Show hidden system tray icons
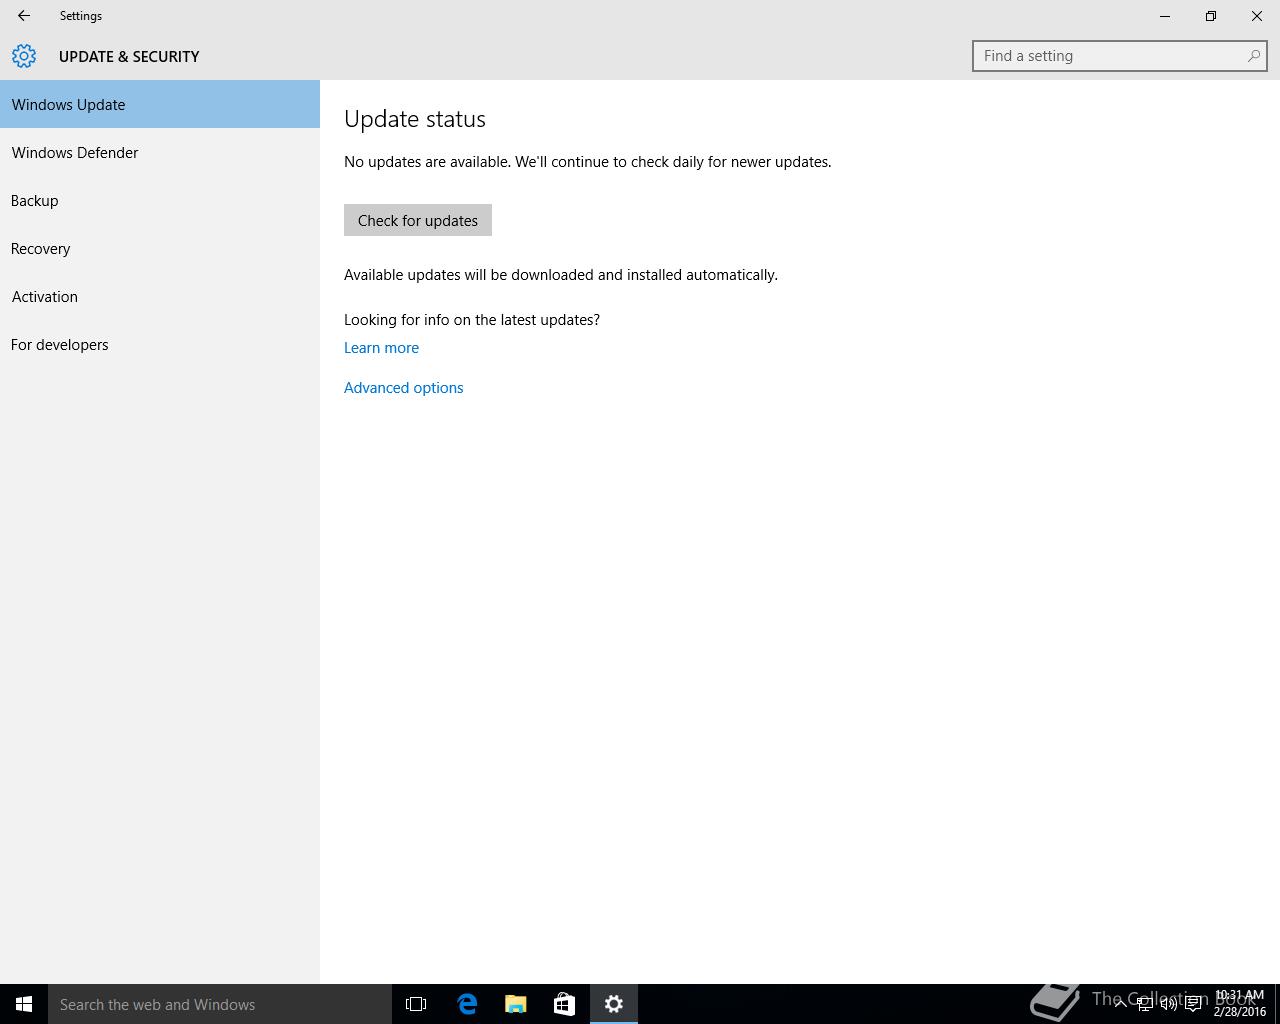The image size is (1280, 1024). [x=1120, y=1004]
